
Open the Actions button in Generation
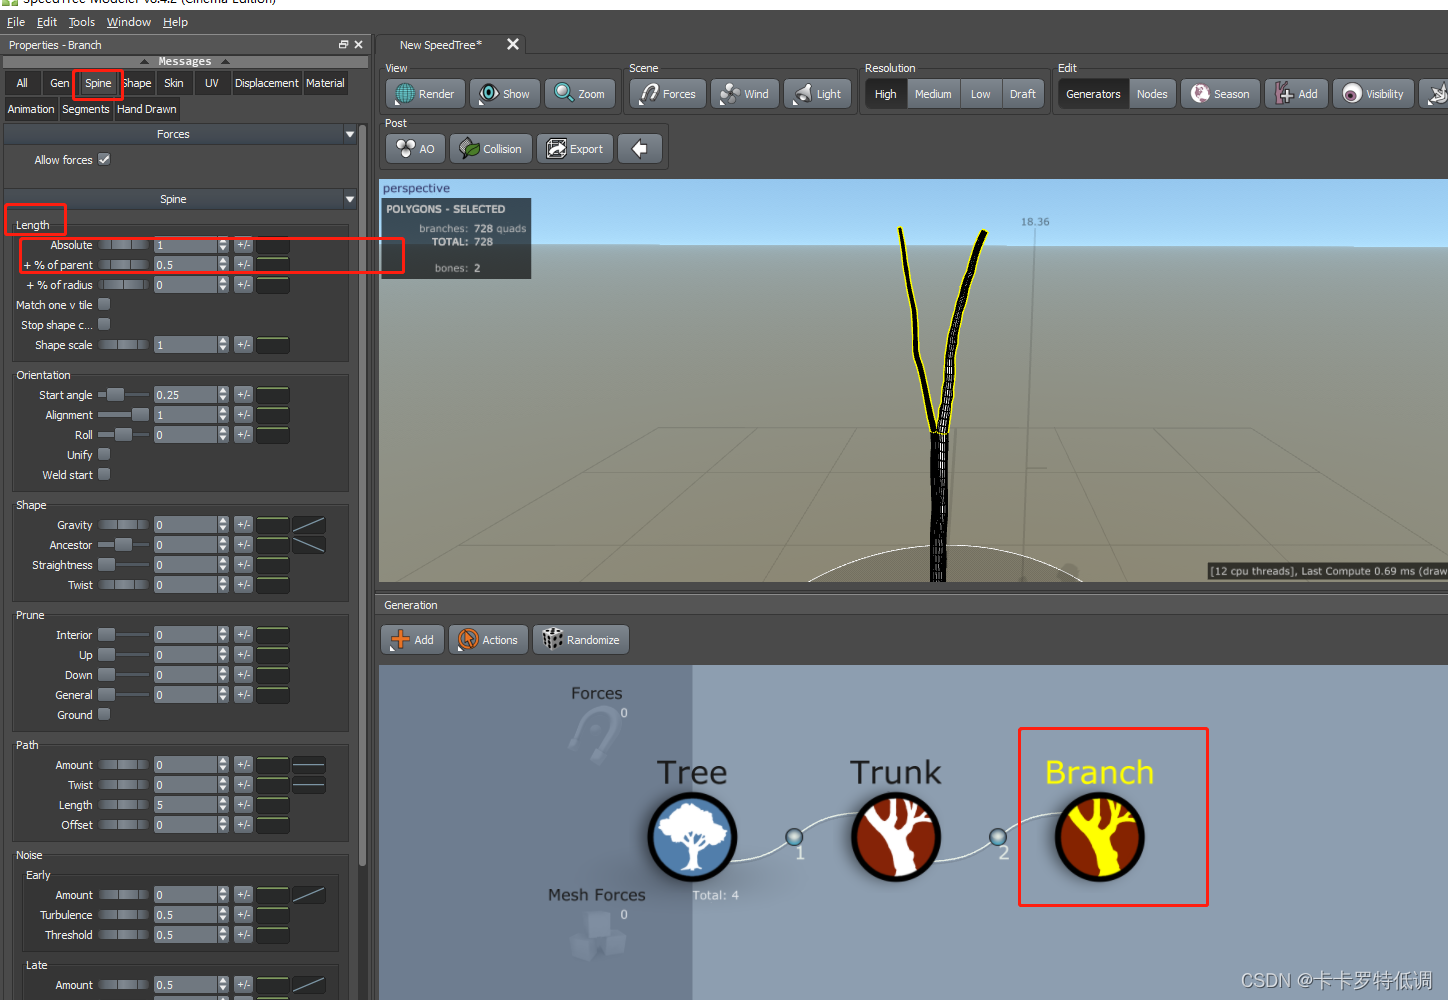[489, 640]
